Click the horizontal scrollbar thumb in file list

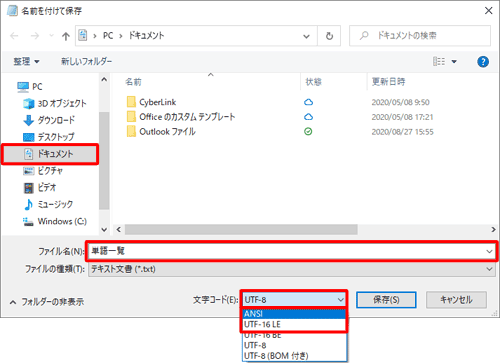[241, 230]
